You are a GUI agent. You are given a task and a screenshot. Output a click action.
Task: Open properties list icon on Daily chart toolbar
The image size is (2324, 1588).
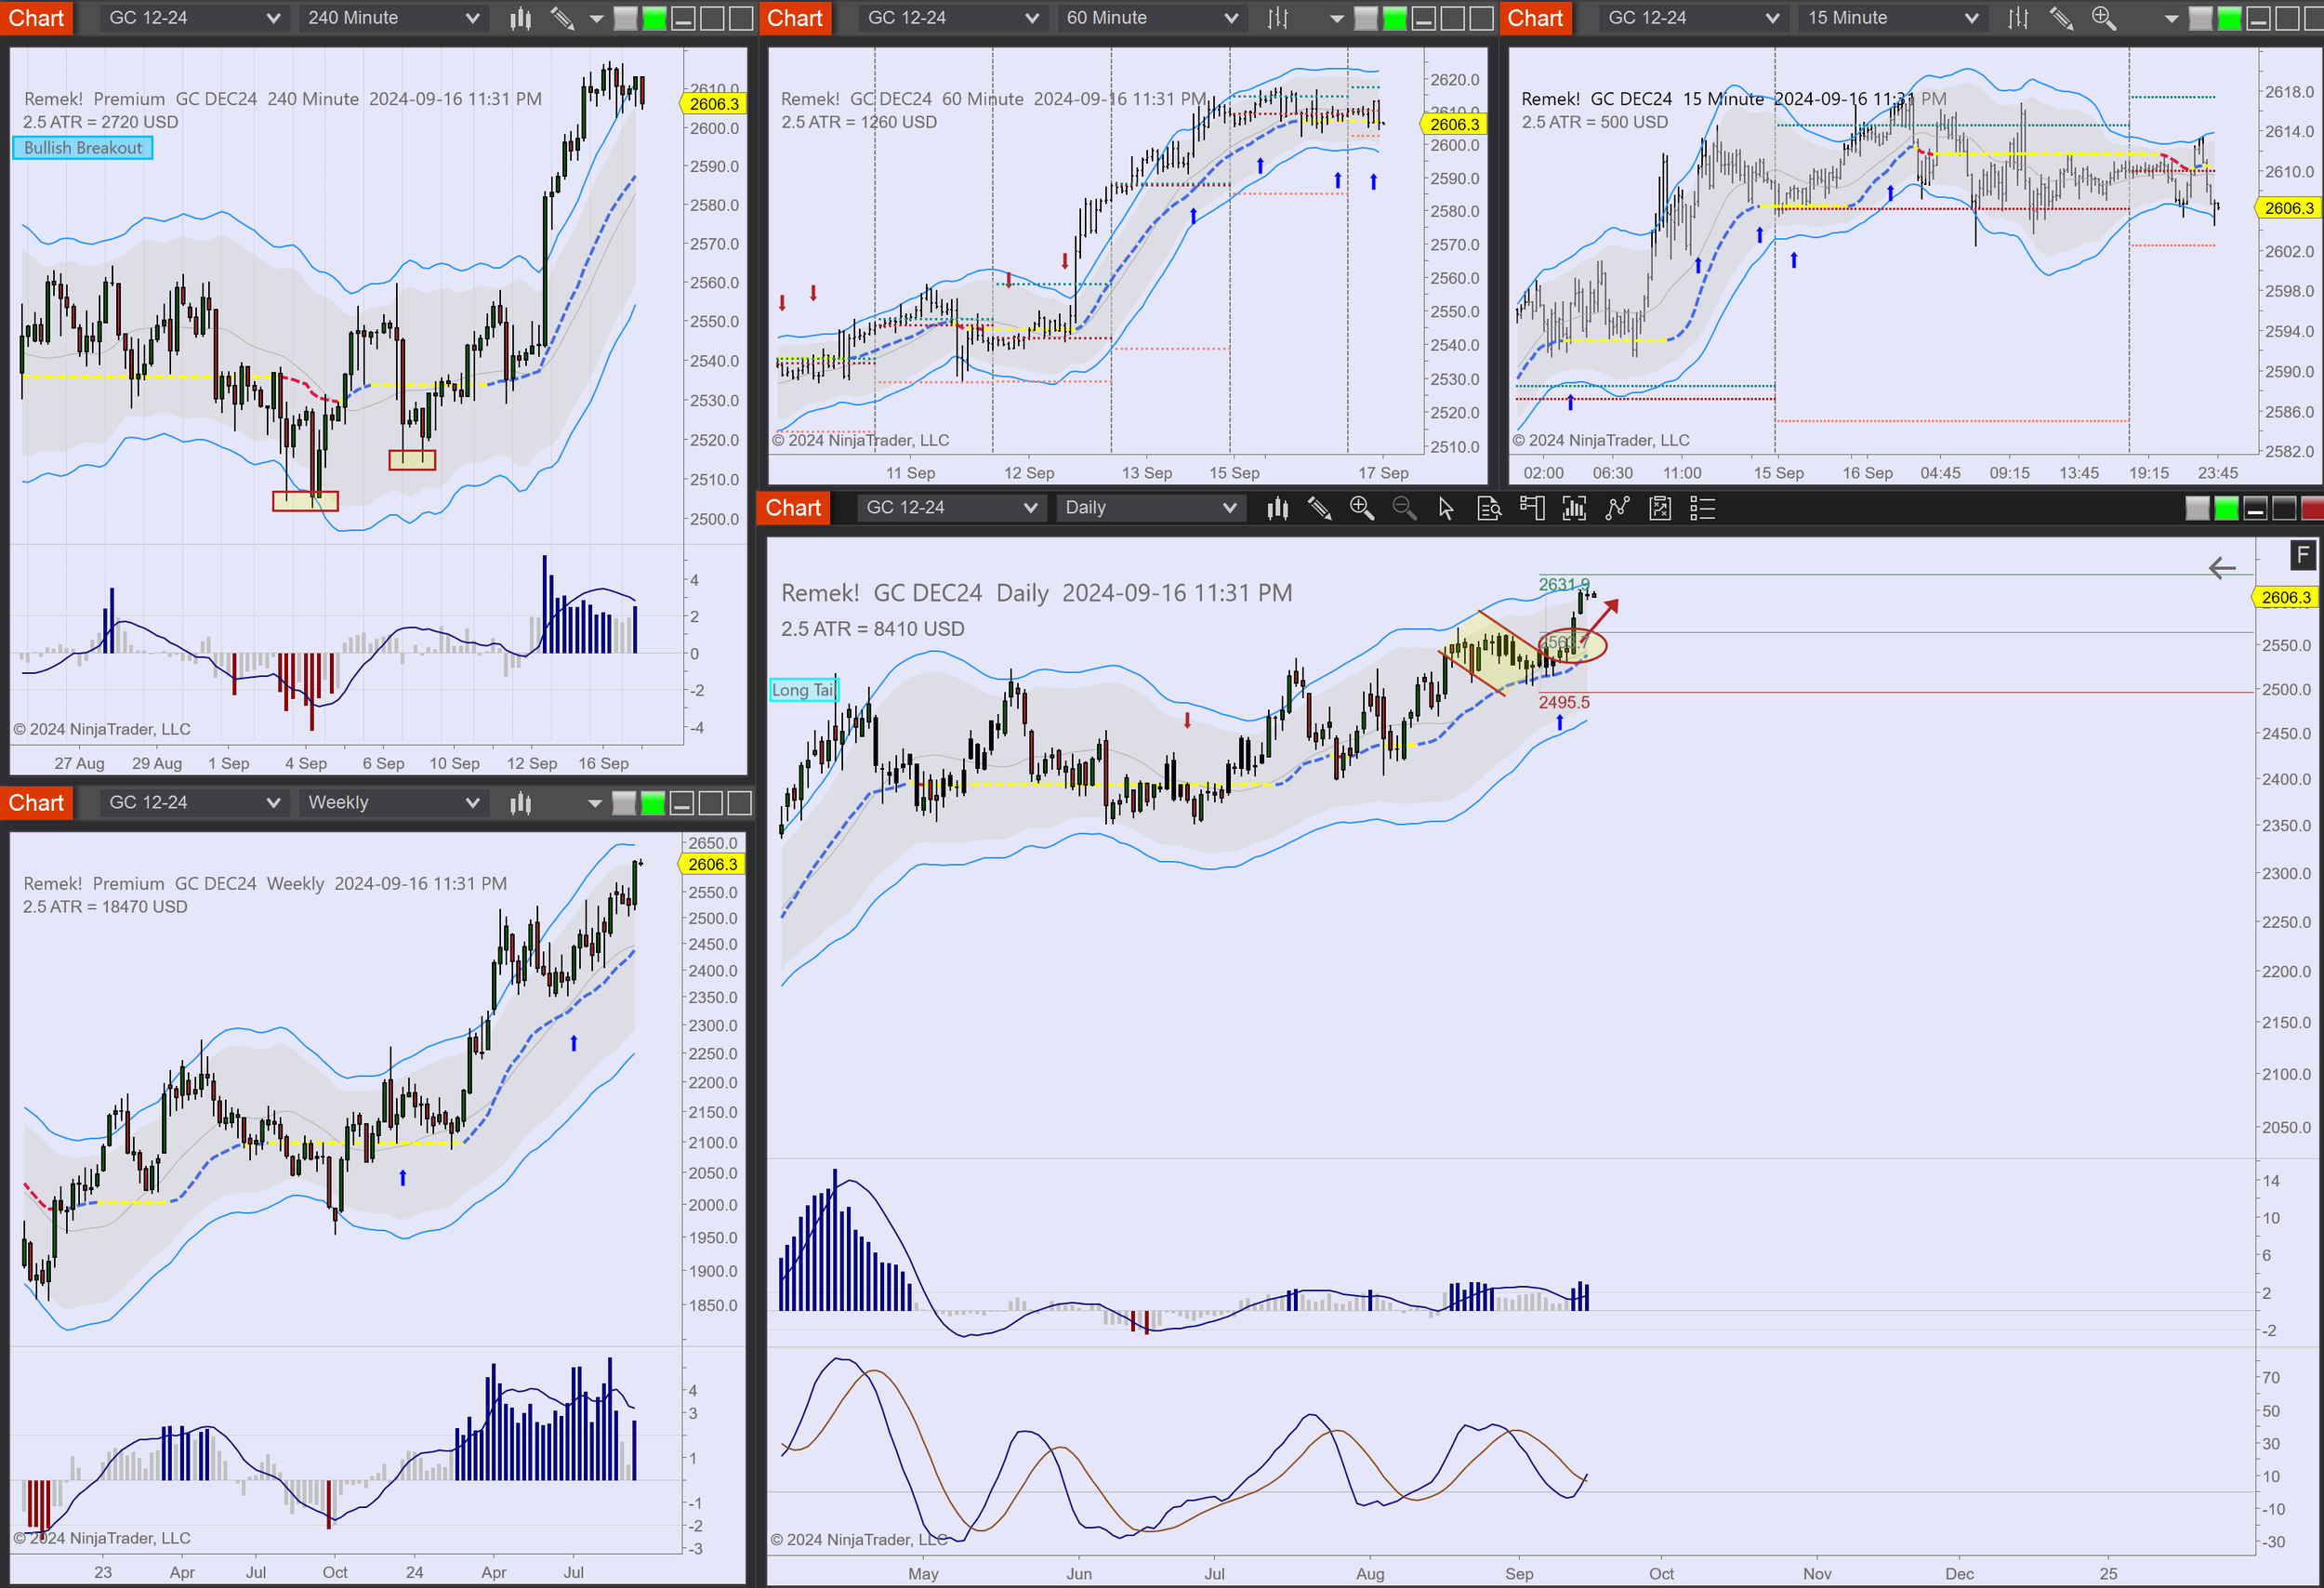point(1702,508)
